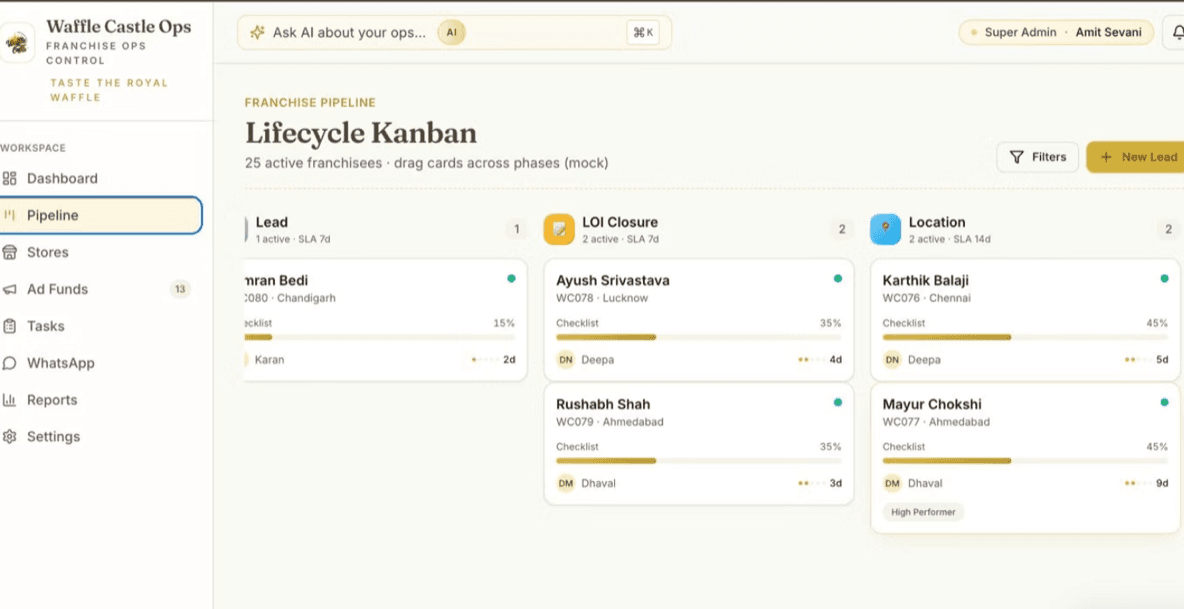This screenshot has width=1184, height=609.
Task: Click the DN avatar on Karthik Balaji's card
Action: [893, 360]
